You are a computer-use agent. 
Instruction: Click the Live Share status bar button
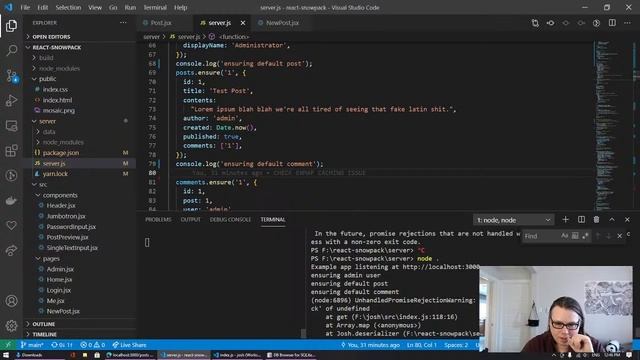click(x=129, y=345)
